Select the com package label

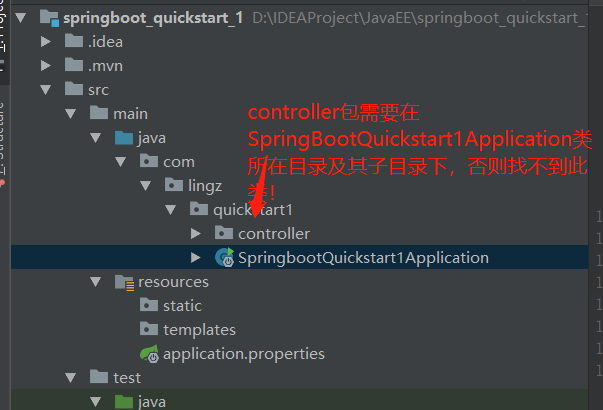click(179, 162)
